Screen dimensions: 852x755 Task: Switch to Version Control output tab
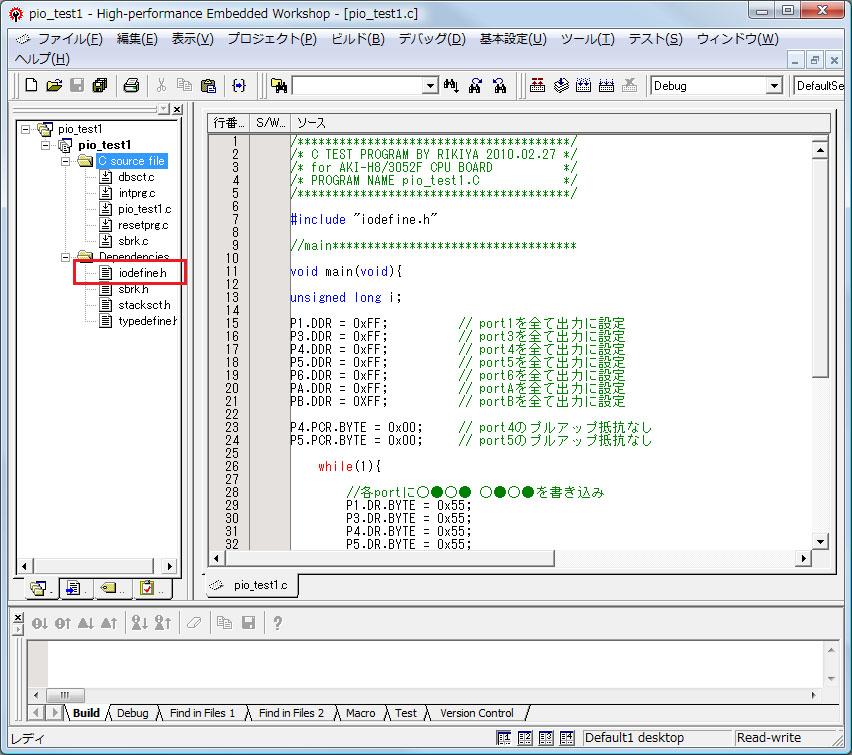coord(477,713)
